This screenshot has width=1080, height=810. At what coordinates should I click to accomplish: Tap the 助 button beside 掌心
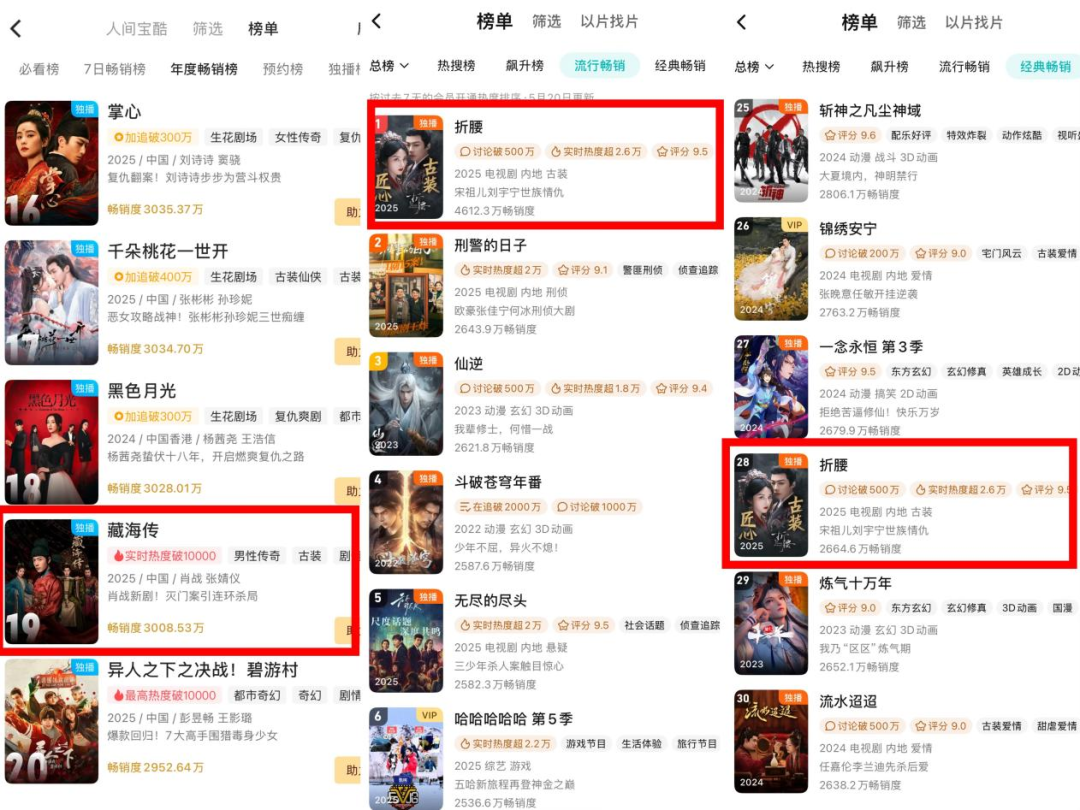[x=349, y=211]
